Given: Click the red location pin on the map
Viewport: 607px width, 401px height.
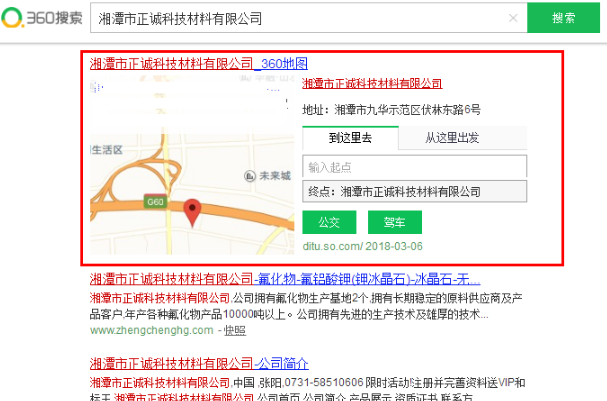Looking at the screenshot, I should coord(192,213).
